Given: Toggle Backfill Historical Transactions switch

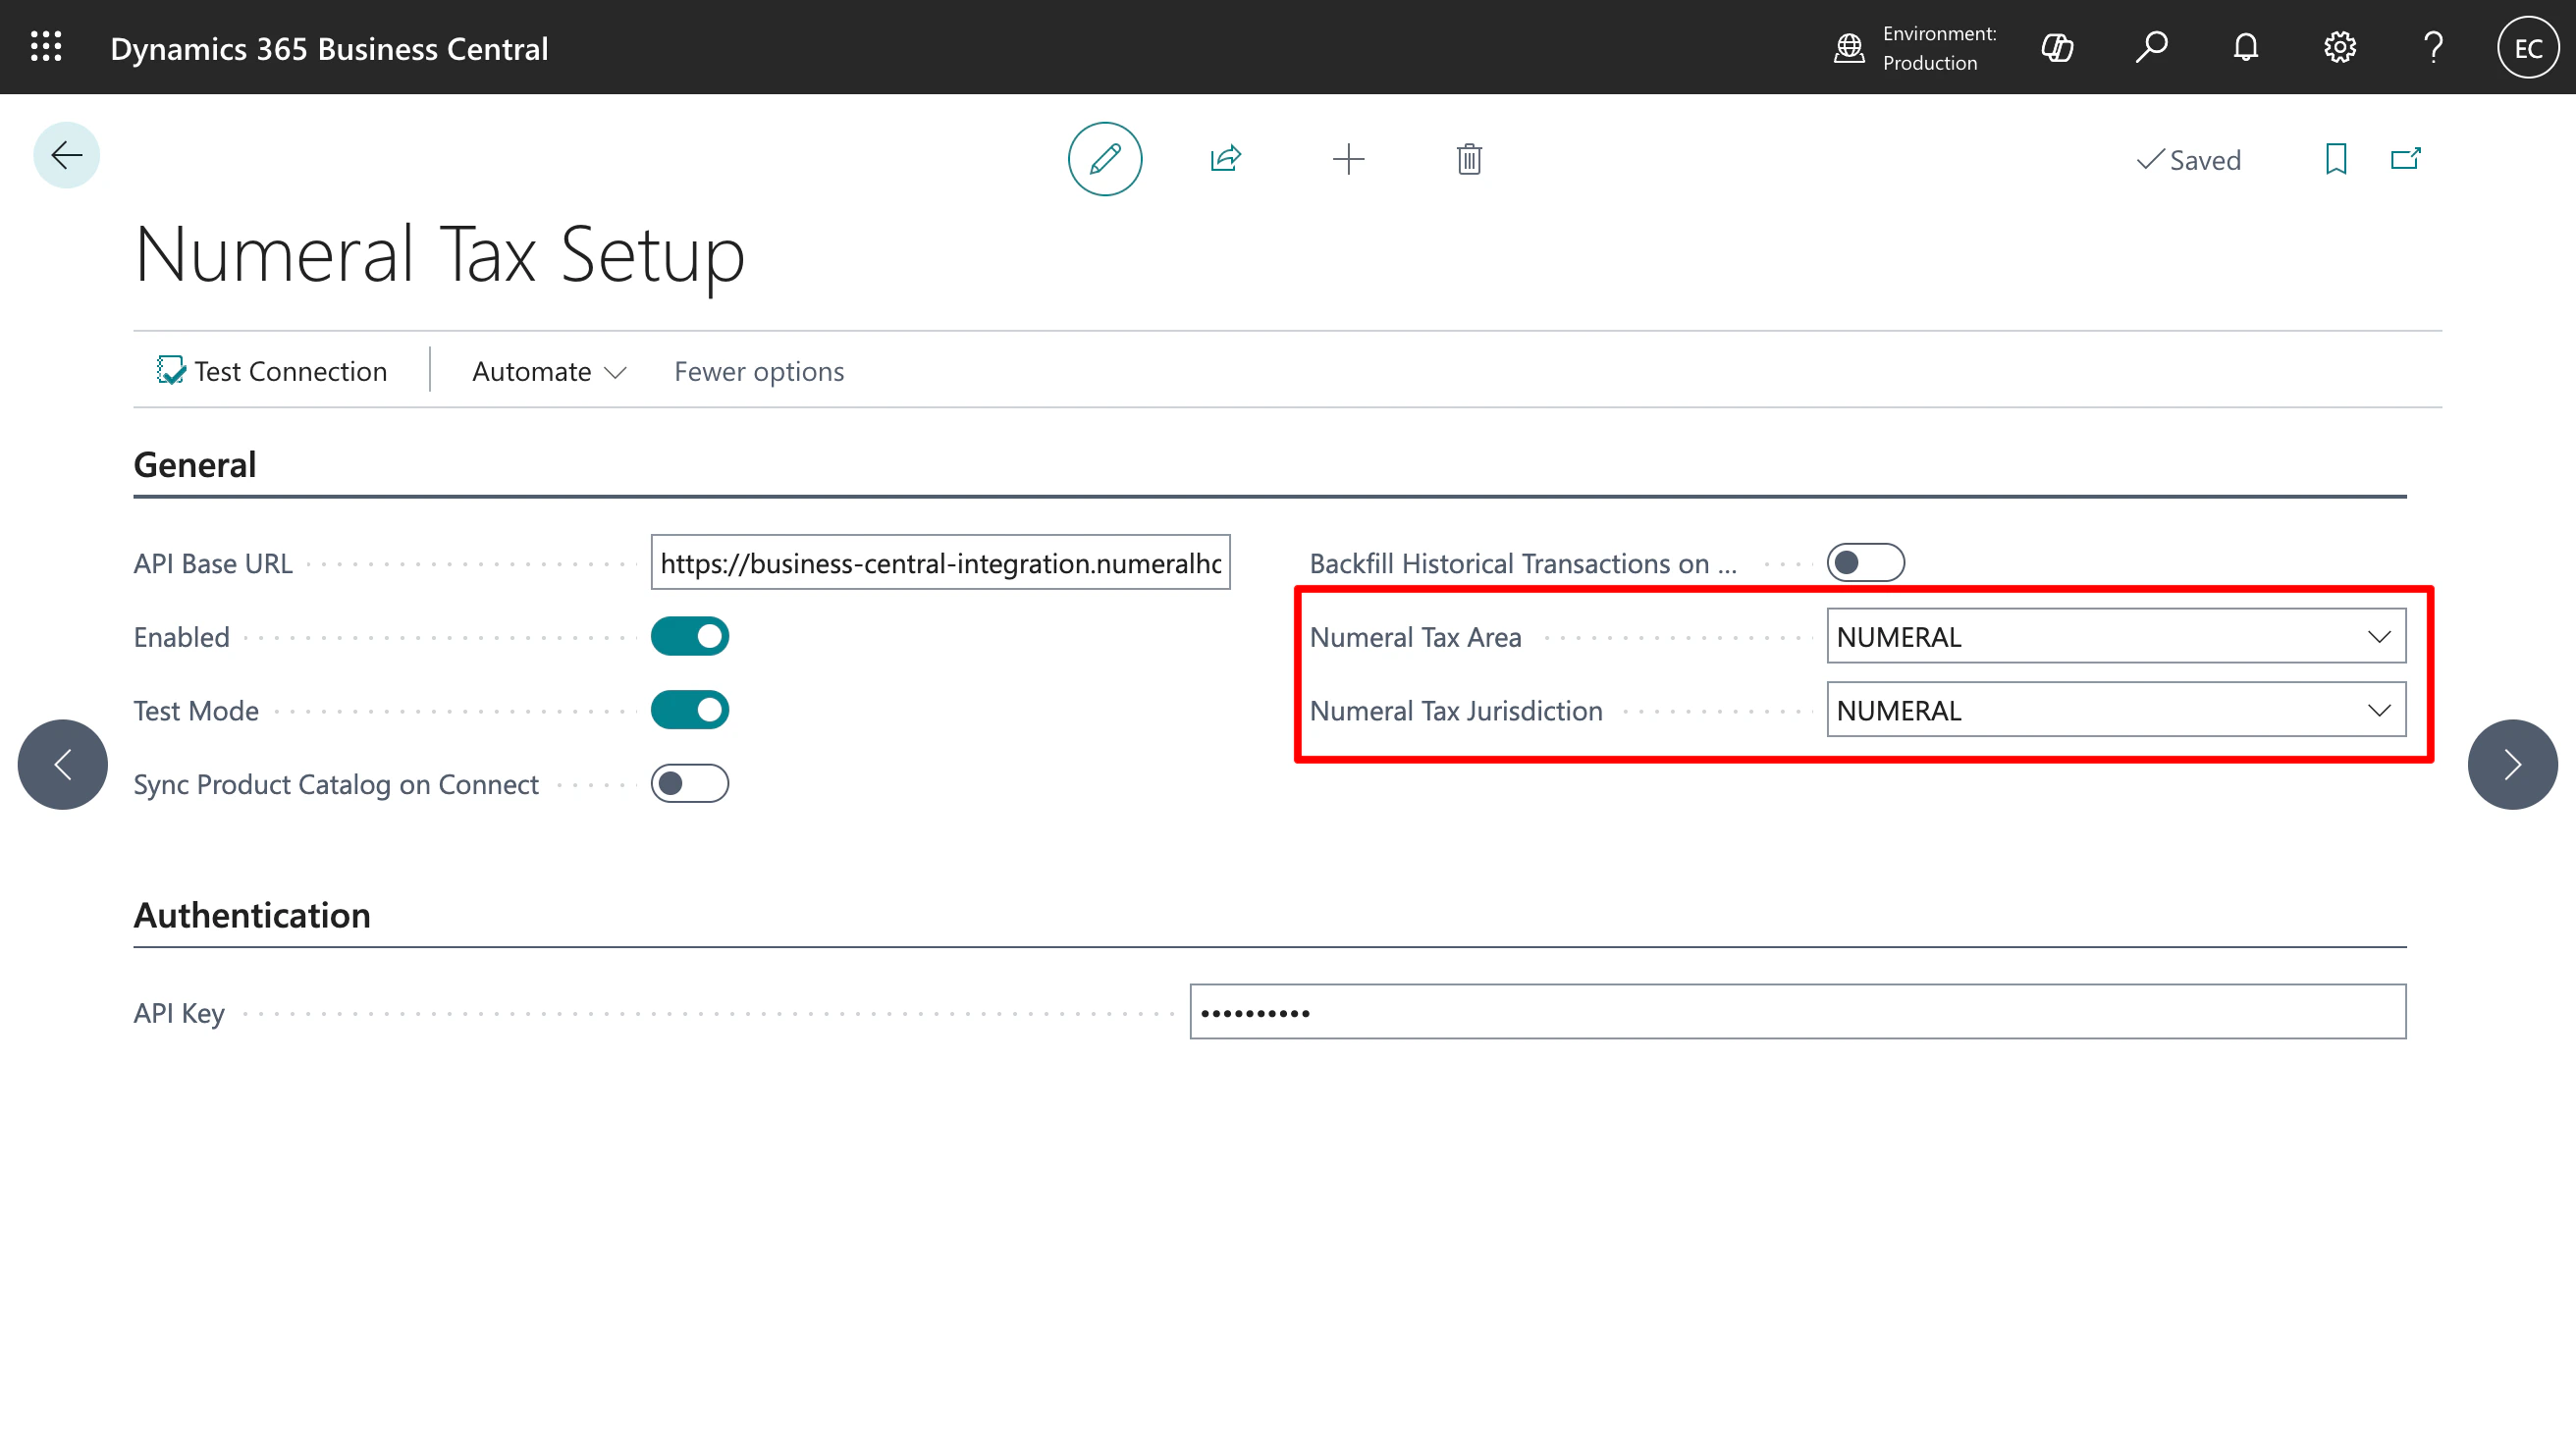Looking at the screenshot, I should point(1865,562).
